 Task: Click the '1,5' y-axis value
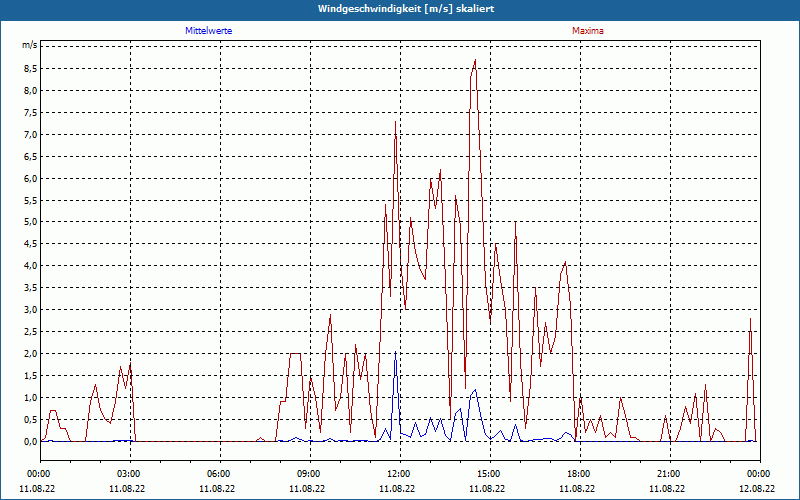(30, 376)
